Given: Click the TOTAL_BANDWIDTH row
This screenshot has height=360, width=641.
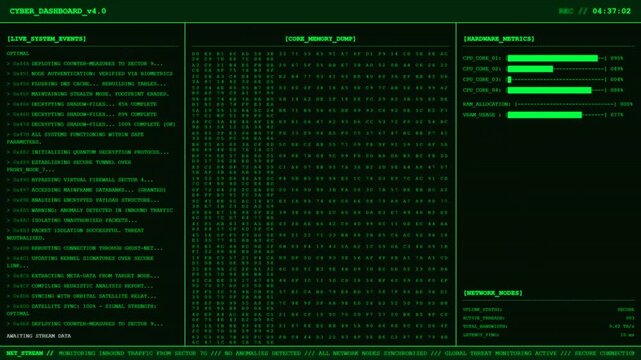Looking at the screenshot, I should click(x=549, y=326).
